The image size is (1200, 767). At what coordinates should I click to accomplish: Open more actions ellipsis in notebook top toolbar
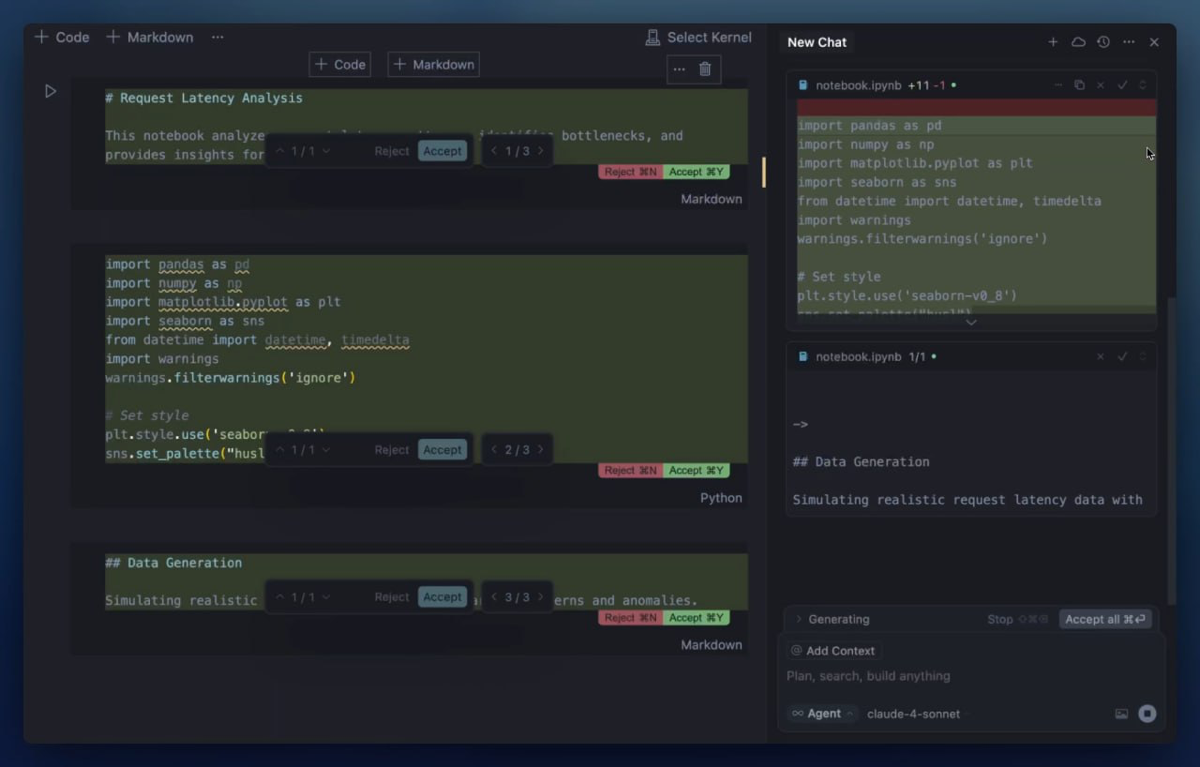click(x=217, y=37)
